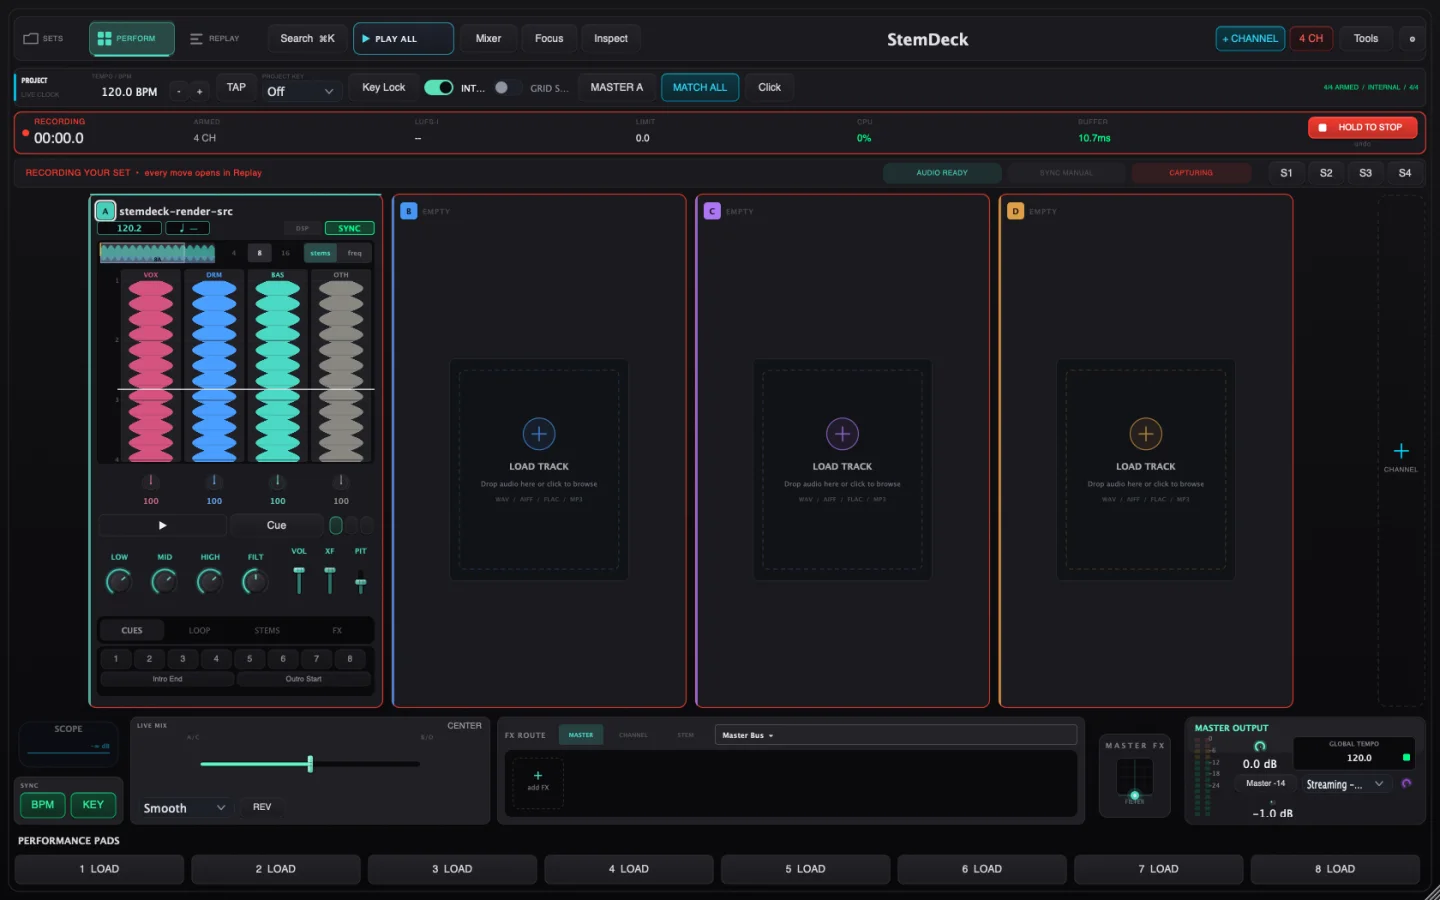Viewport: 1440px width, 900px height.
Task: Open Search with the ⌘K button
Action: point(307,39)
